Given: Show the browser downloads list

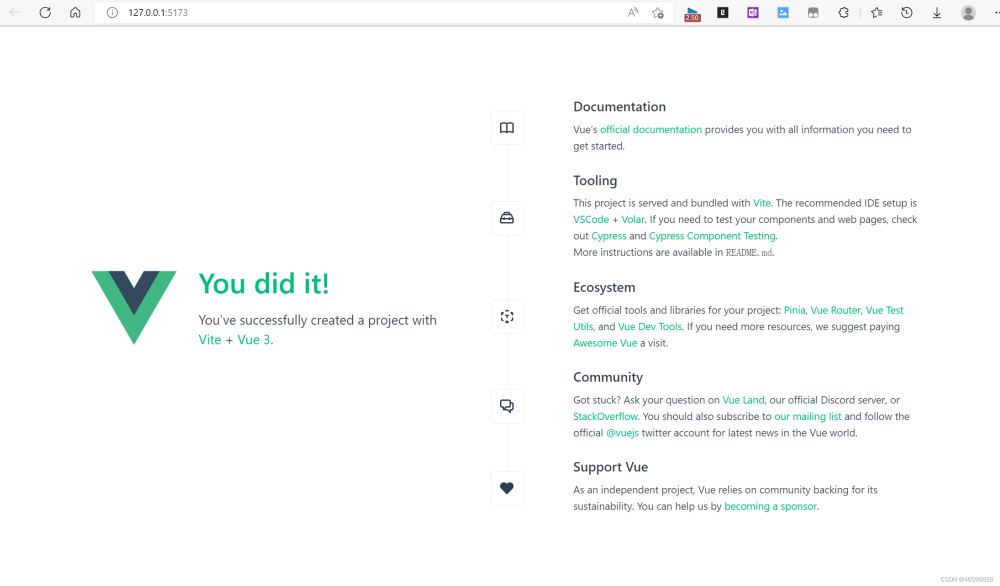Looking at the screenshot, I should 937,13.
